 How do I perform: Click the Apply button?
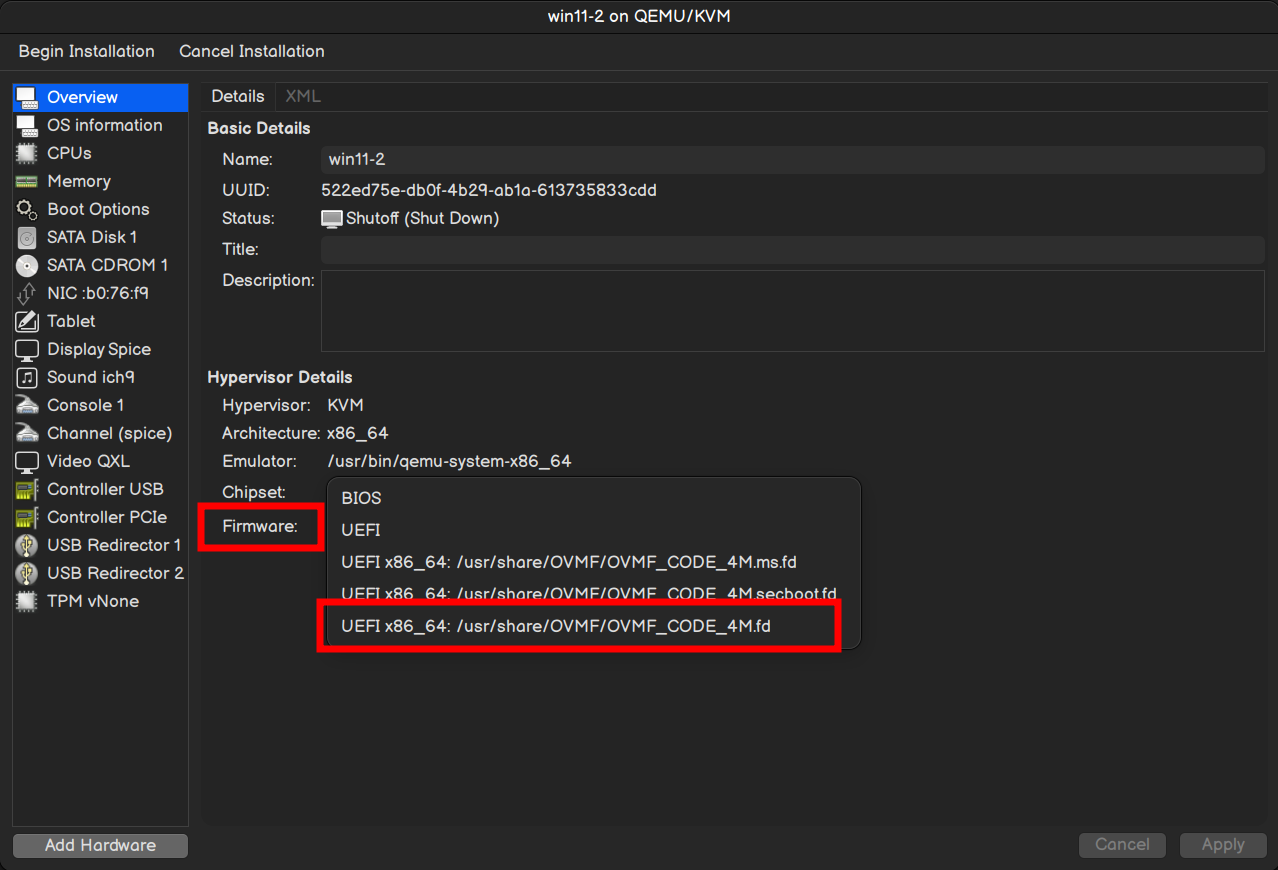(x=1223, y=845)
